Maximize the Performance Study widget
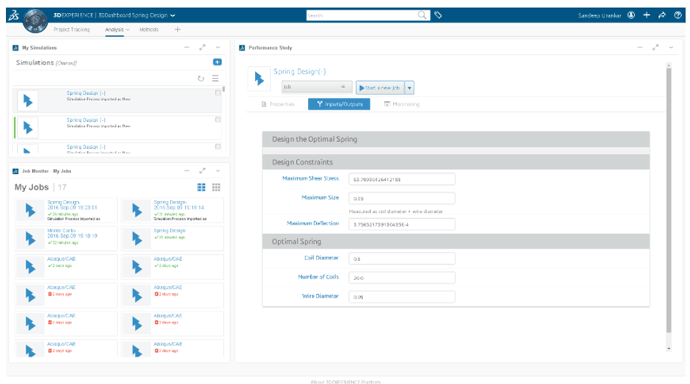This screenshot has width=690, height=384. pos(655,47)
